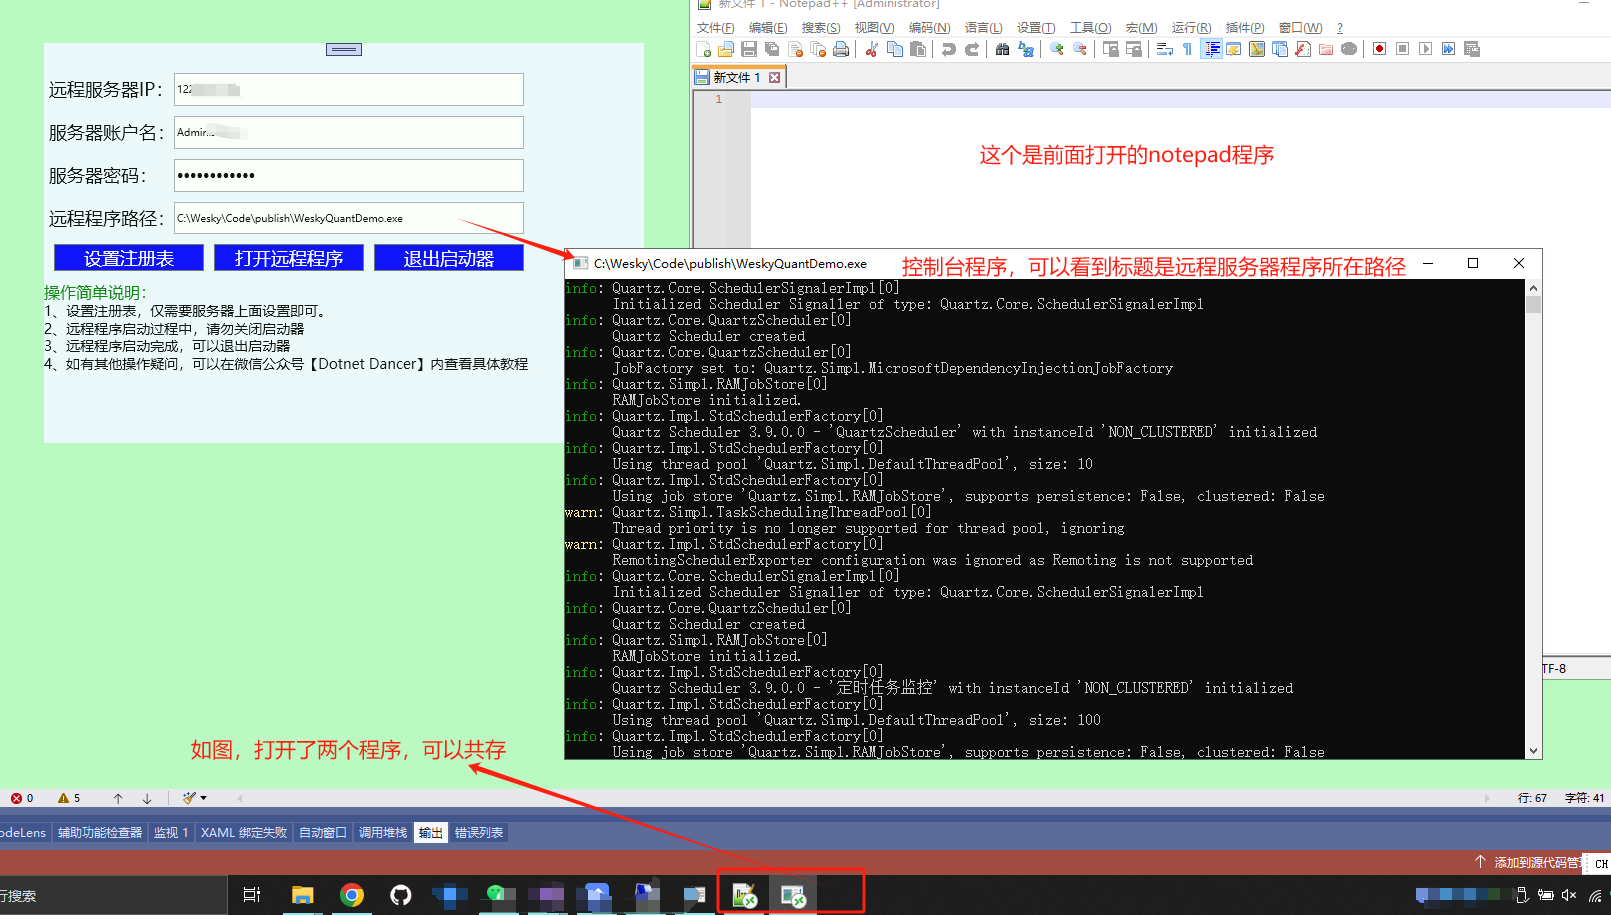The width and height of the screenshot is (1611, 915).
Task: Click the Save file icon in Notepad++ toolbar
Action: pos(748,49)
